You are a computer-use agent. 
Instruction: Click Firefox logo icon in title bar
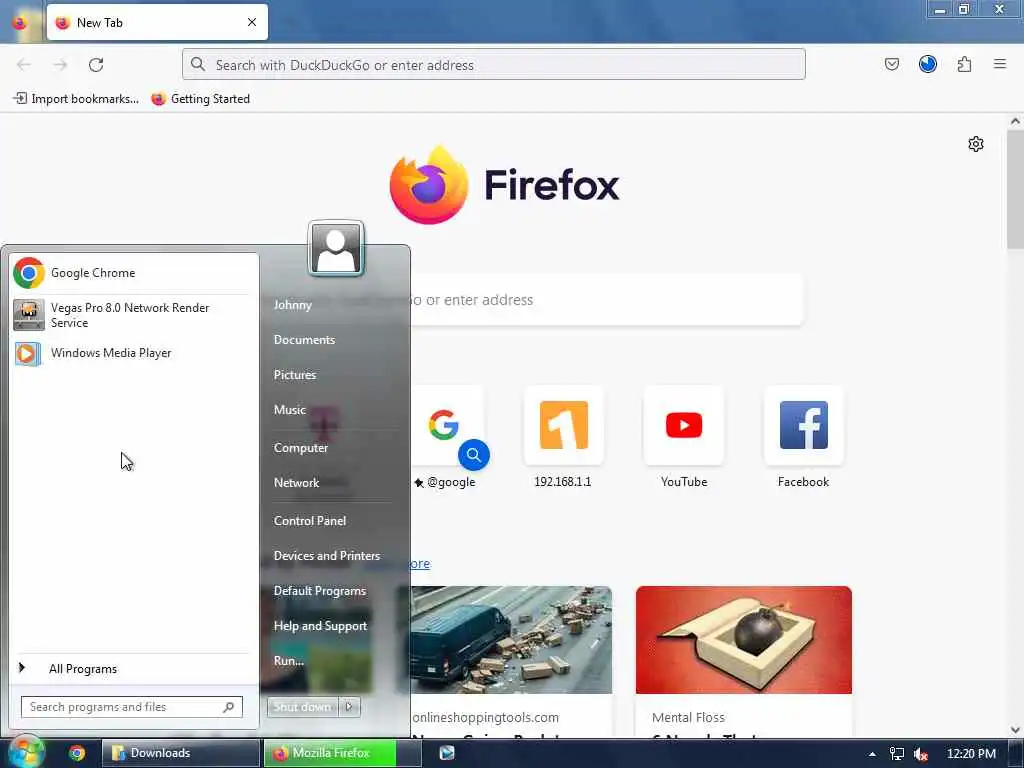(x=20, y=22)
